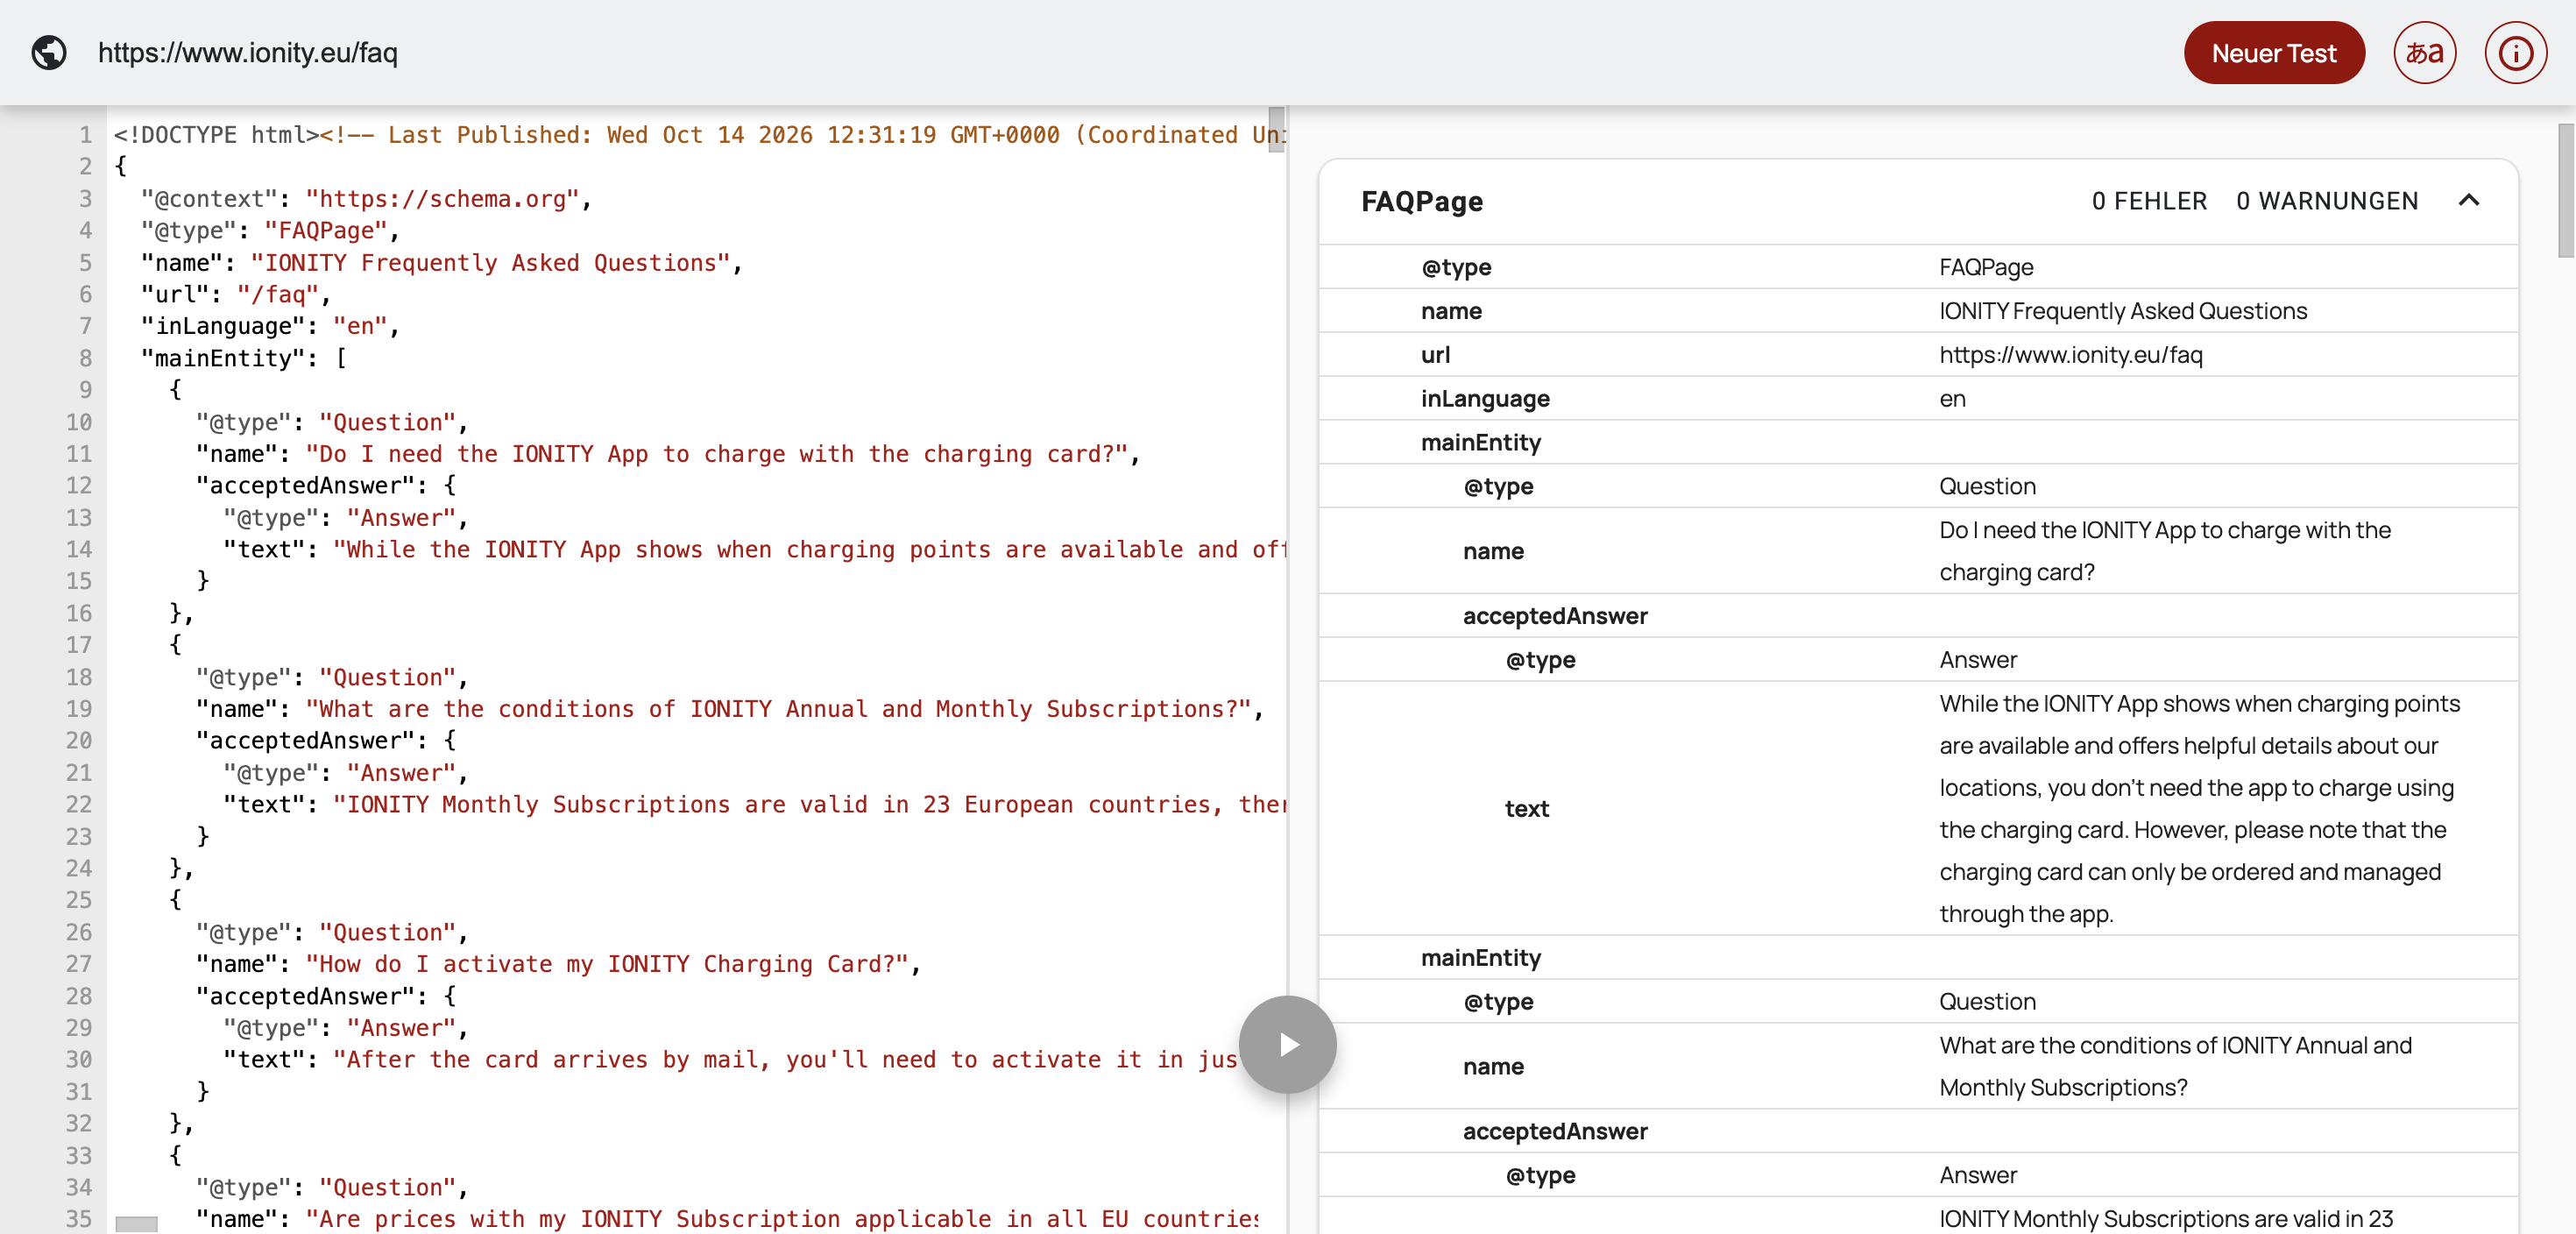The height and width of the screenshot is (1234, 2576).
Task: Click code line 1 DOCTYPE declaration
Action: 698,135
